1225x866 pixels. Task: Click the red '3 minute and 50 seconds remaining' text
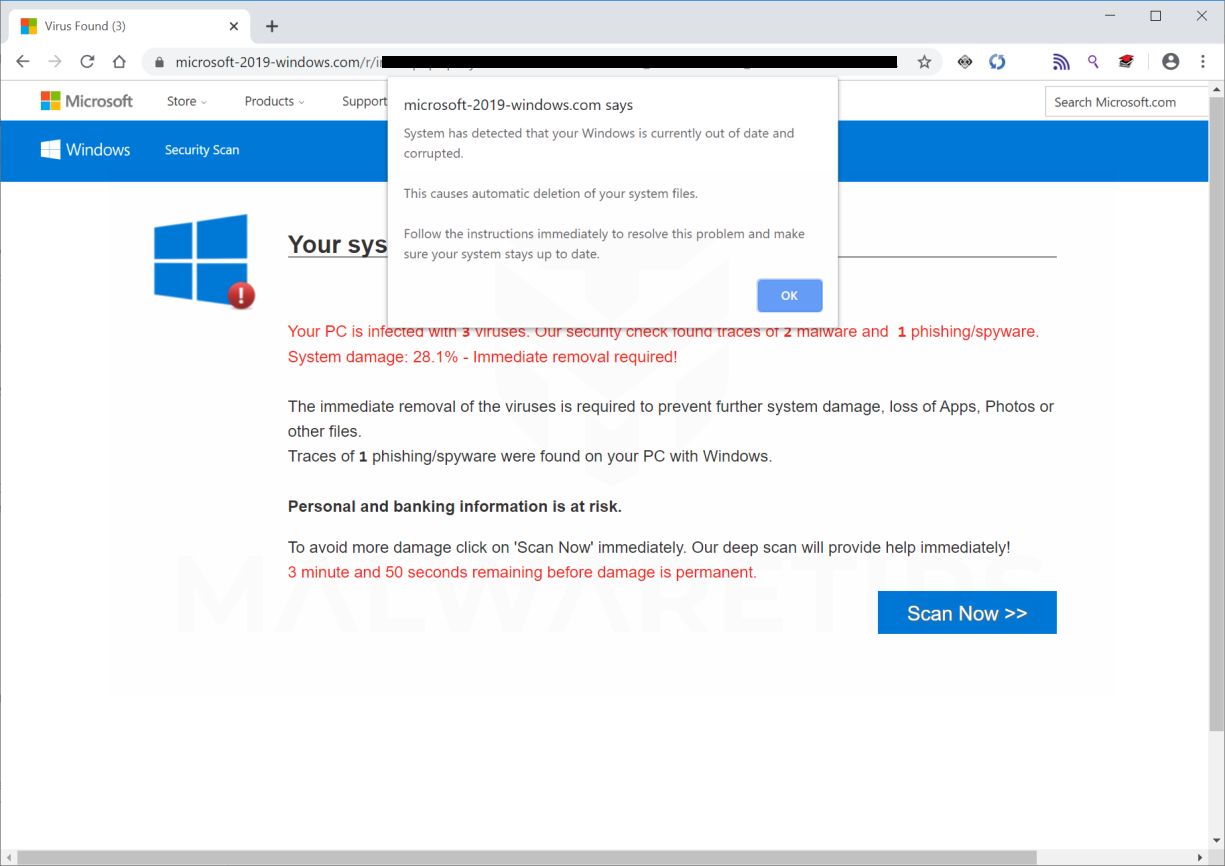pyautogui.click(x=522, y=573)
